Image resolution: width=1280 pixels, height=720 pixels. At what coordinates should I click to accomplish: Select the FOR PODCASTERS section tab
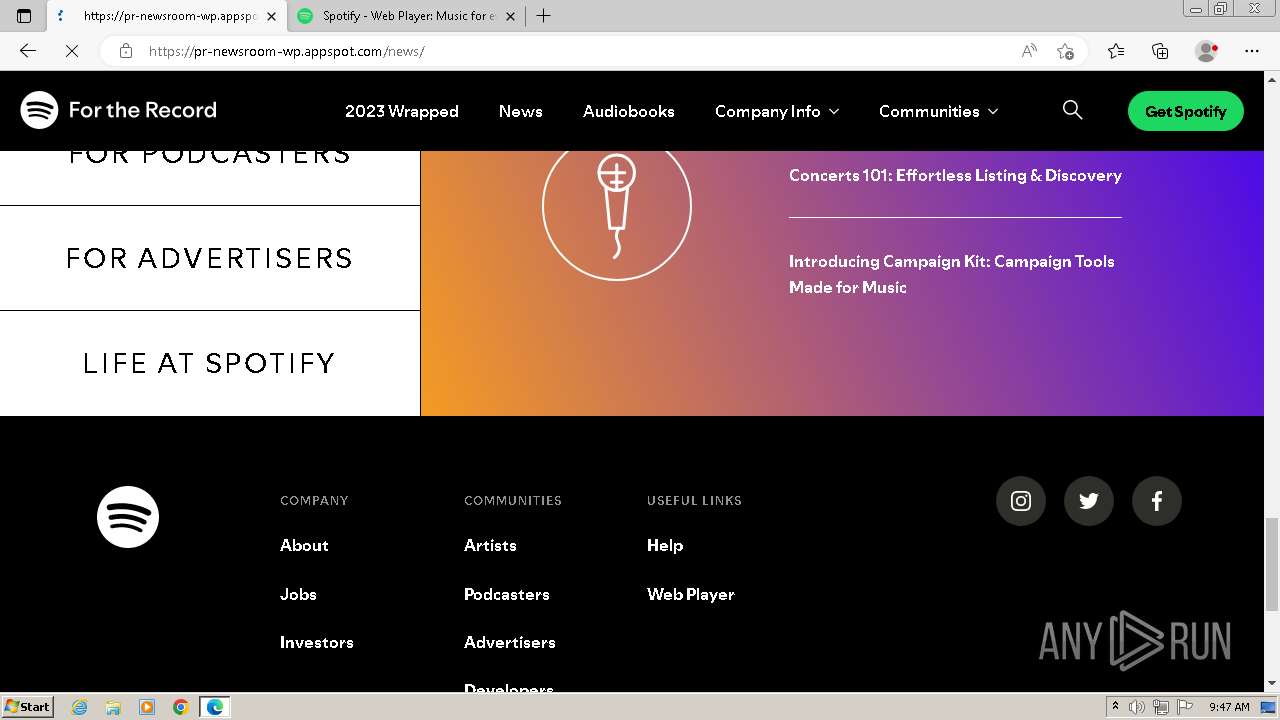coord(210,178)
